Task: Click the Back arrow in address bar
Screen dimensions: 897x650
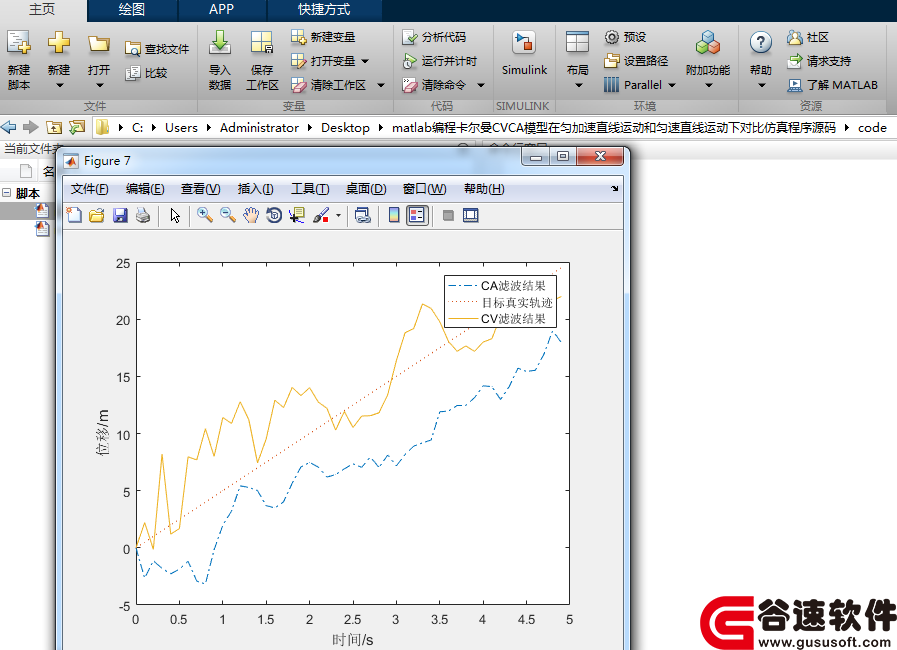Action: (9, 127)
